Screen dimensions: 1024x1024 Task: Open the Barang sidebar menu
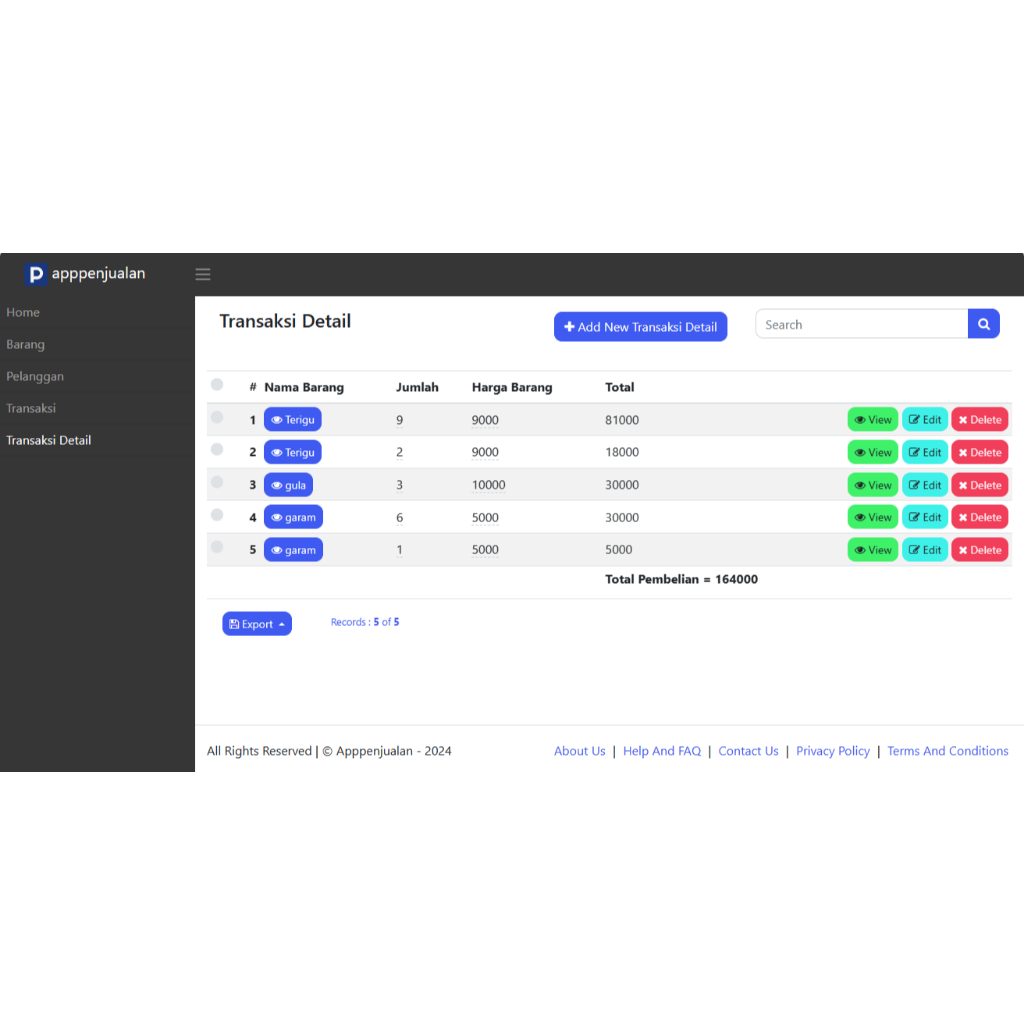coord(26,344)
